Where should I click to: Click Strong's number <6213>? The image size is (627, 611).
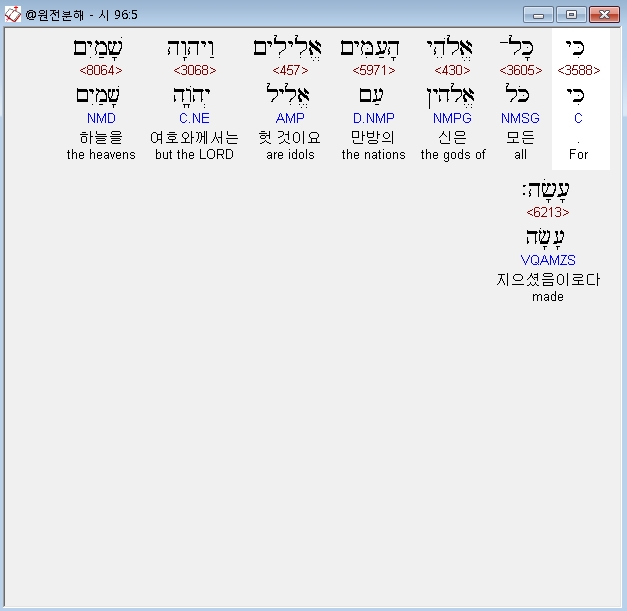(548, 212)
